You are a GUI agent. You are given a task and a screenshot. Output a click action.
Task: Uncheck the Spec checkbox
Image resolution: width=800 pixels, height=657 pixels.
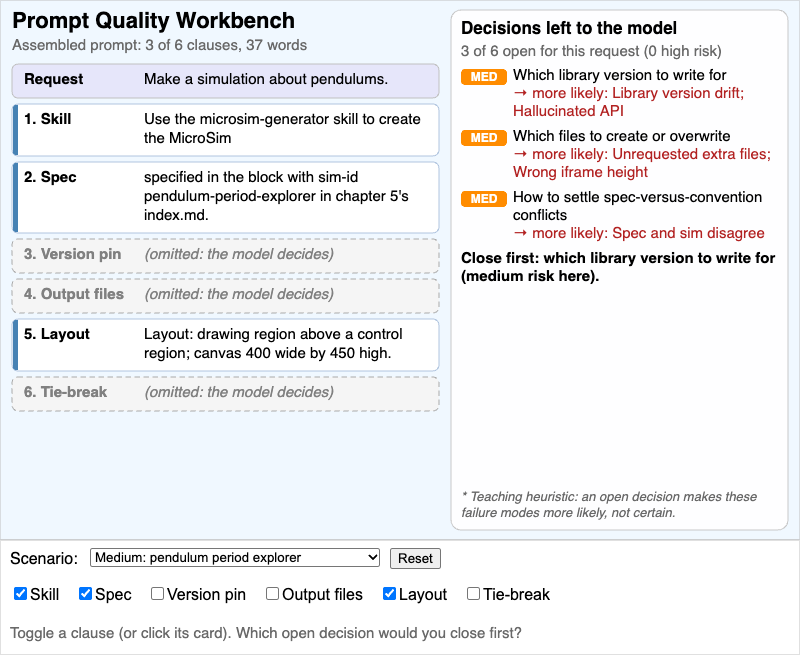[85, 594]
